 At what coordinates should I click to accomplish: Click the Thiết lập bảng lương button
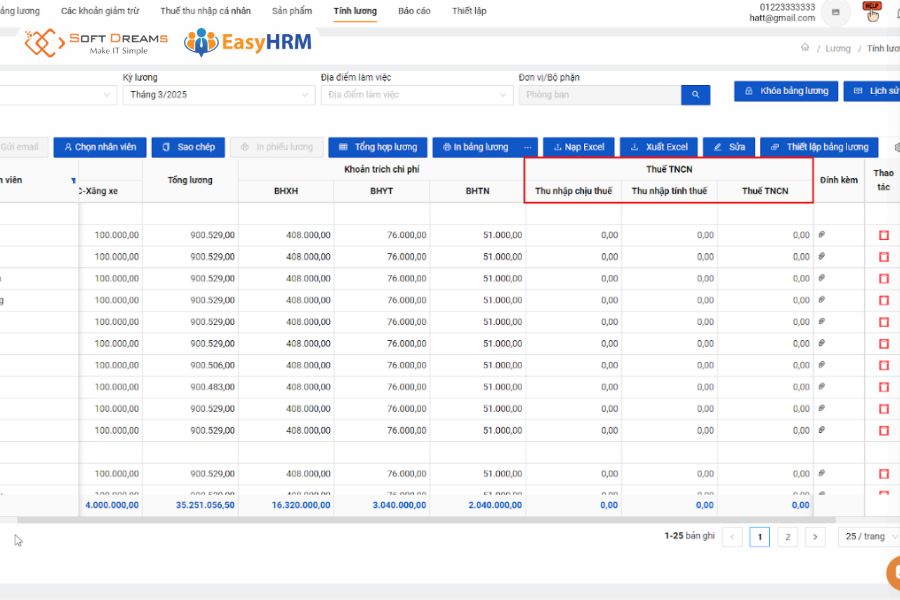pos(819,147)
